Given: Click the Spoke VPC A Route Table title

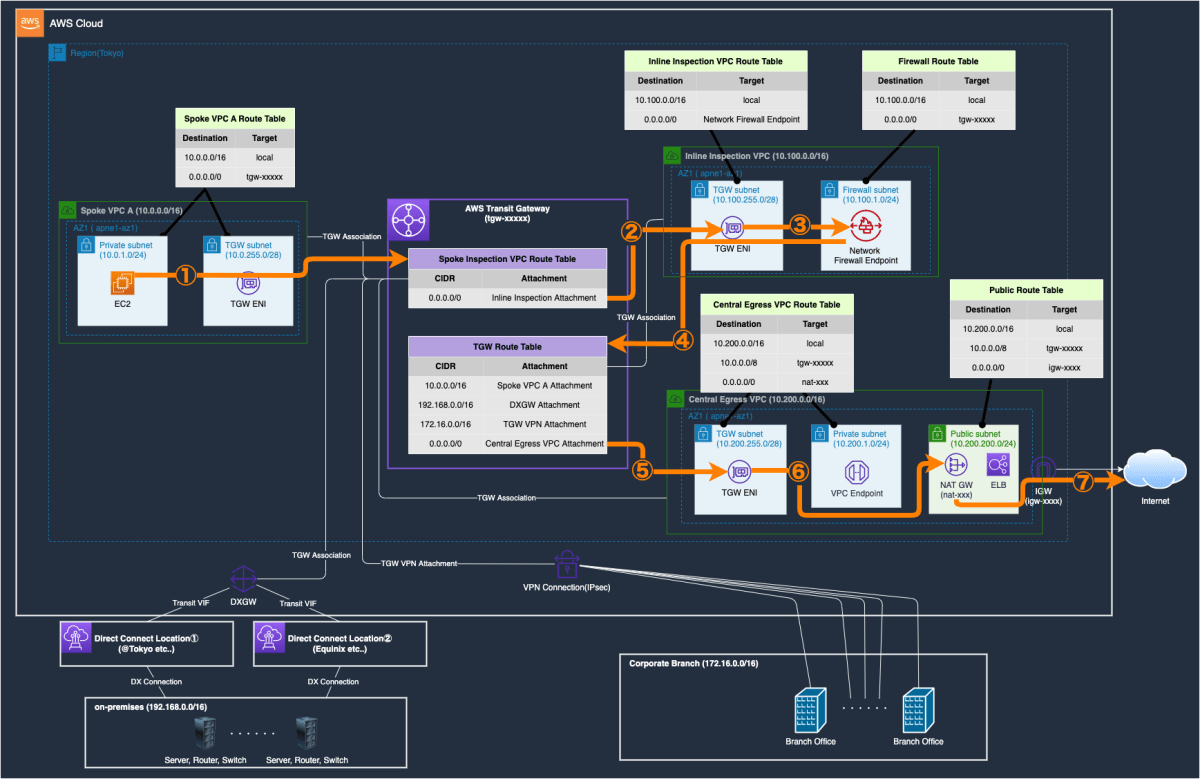Looking at the screenshot, I should (235, 117).
